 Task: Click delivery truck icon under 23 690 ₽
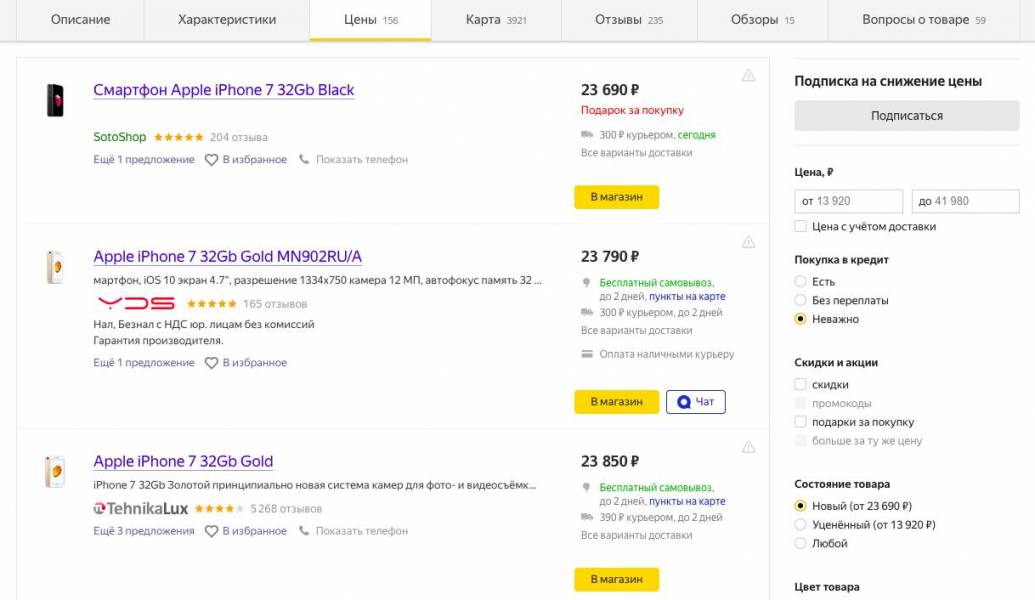click(587, 135)
